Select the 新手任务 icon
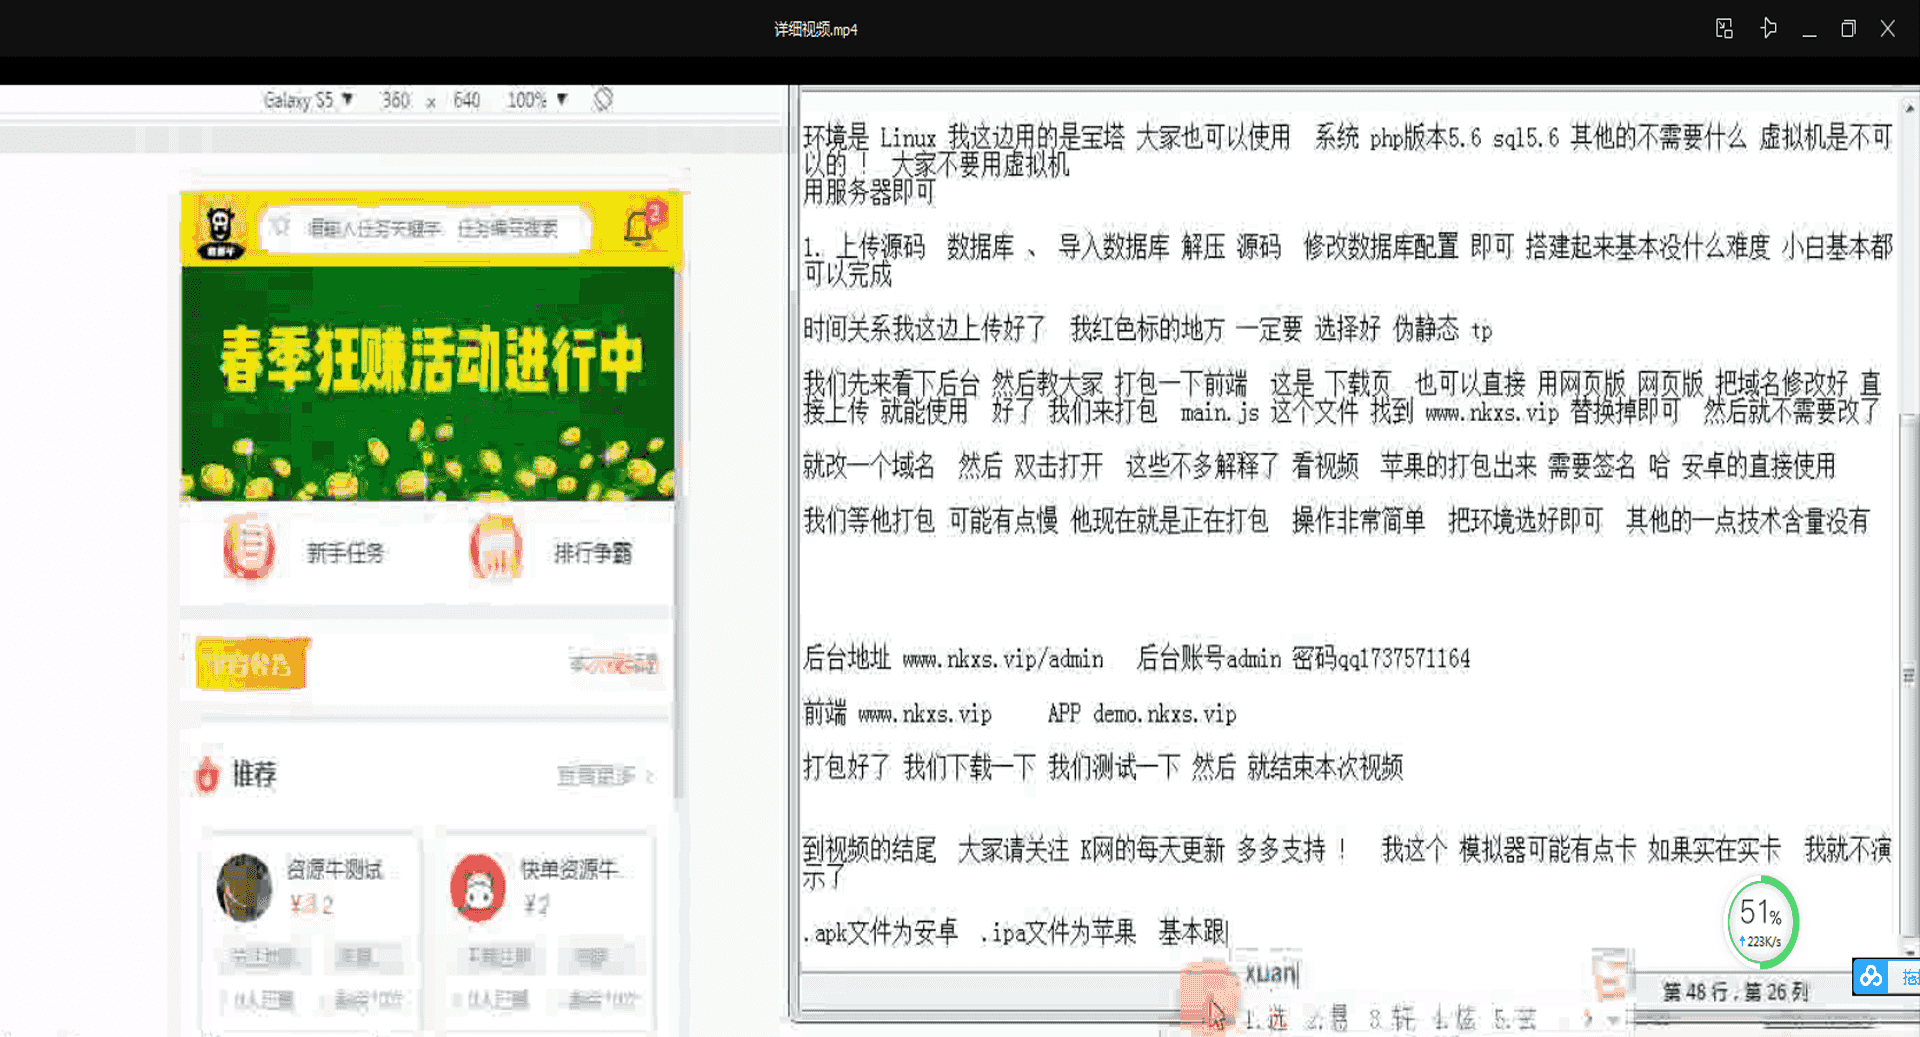The height and width of the screenshot is (1037, 1920). click(250, 548)
